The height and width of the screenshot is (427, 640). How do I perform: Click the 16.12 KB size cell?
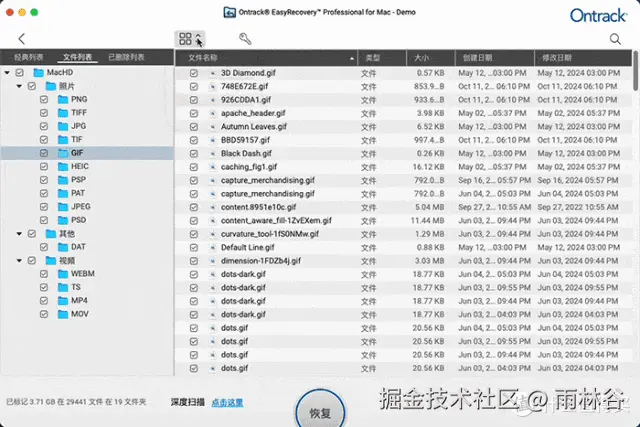[x=428, y=167]
